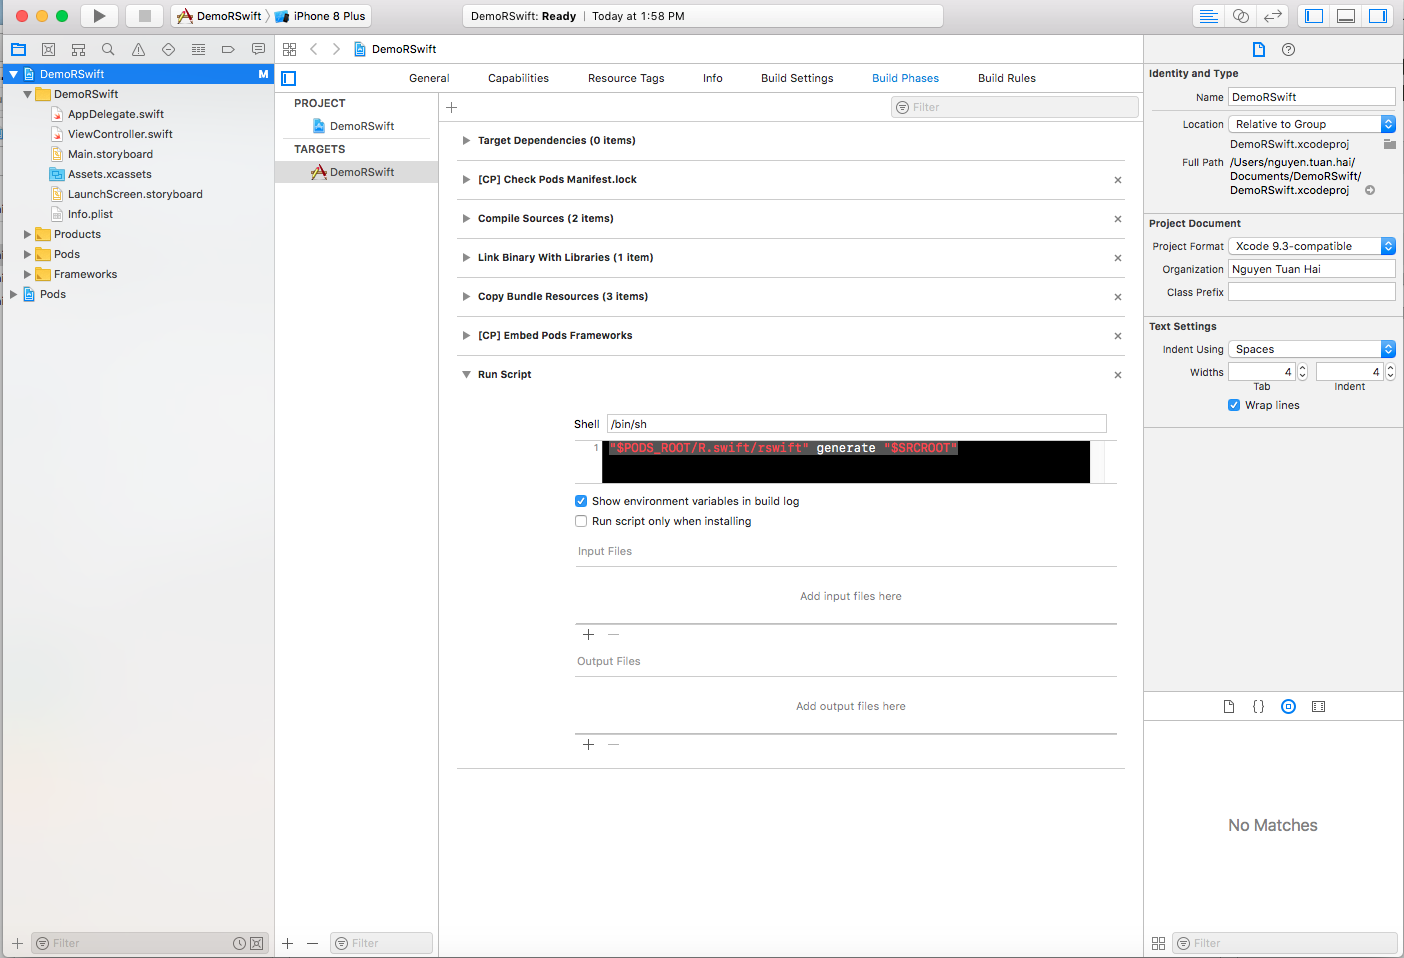
Task: Open the Source Control navigator
Action: 48,49
